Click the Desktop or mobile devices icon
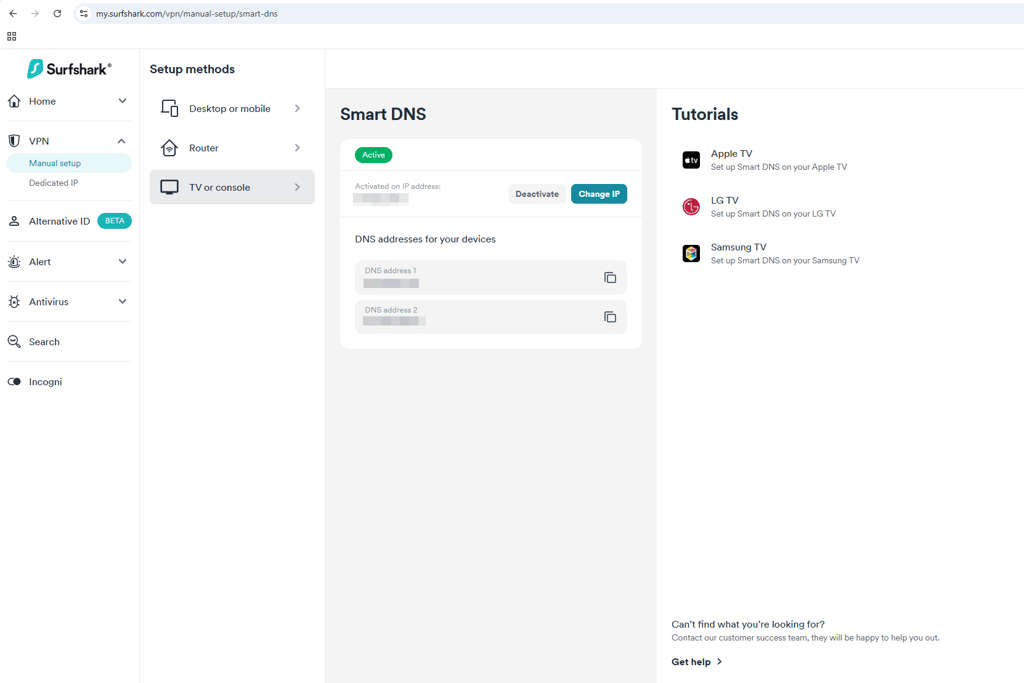This screenshot has width=1024, height=683. [170, 108]
